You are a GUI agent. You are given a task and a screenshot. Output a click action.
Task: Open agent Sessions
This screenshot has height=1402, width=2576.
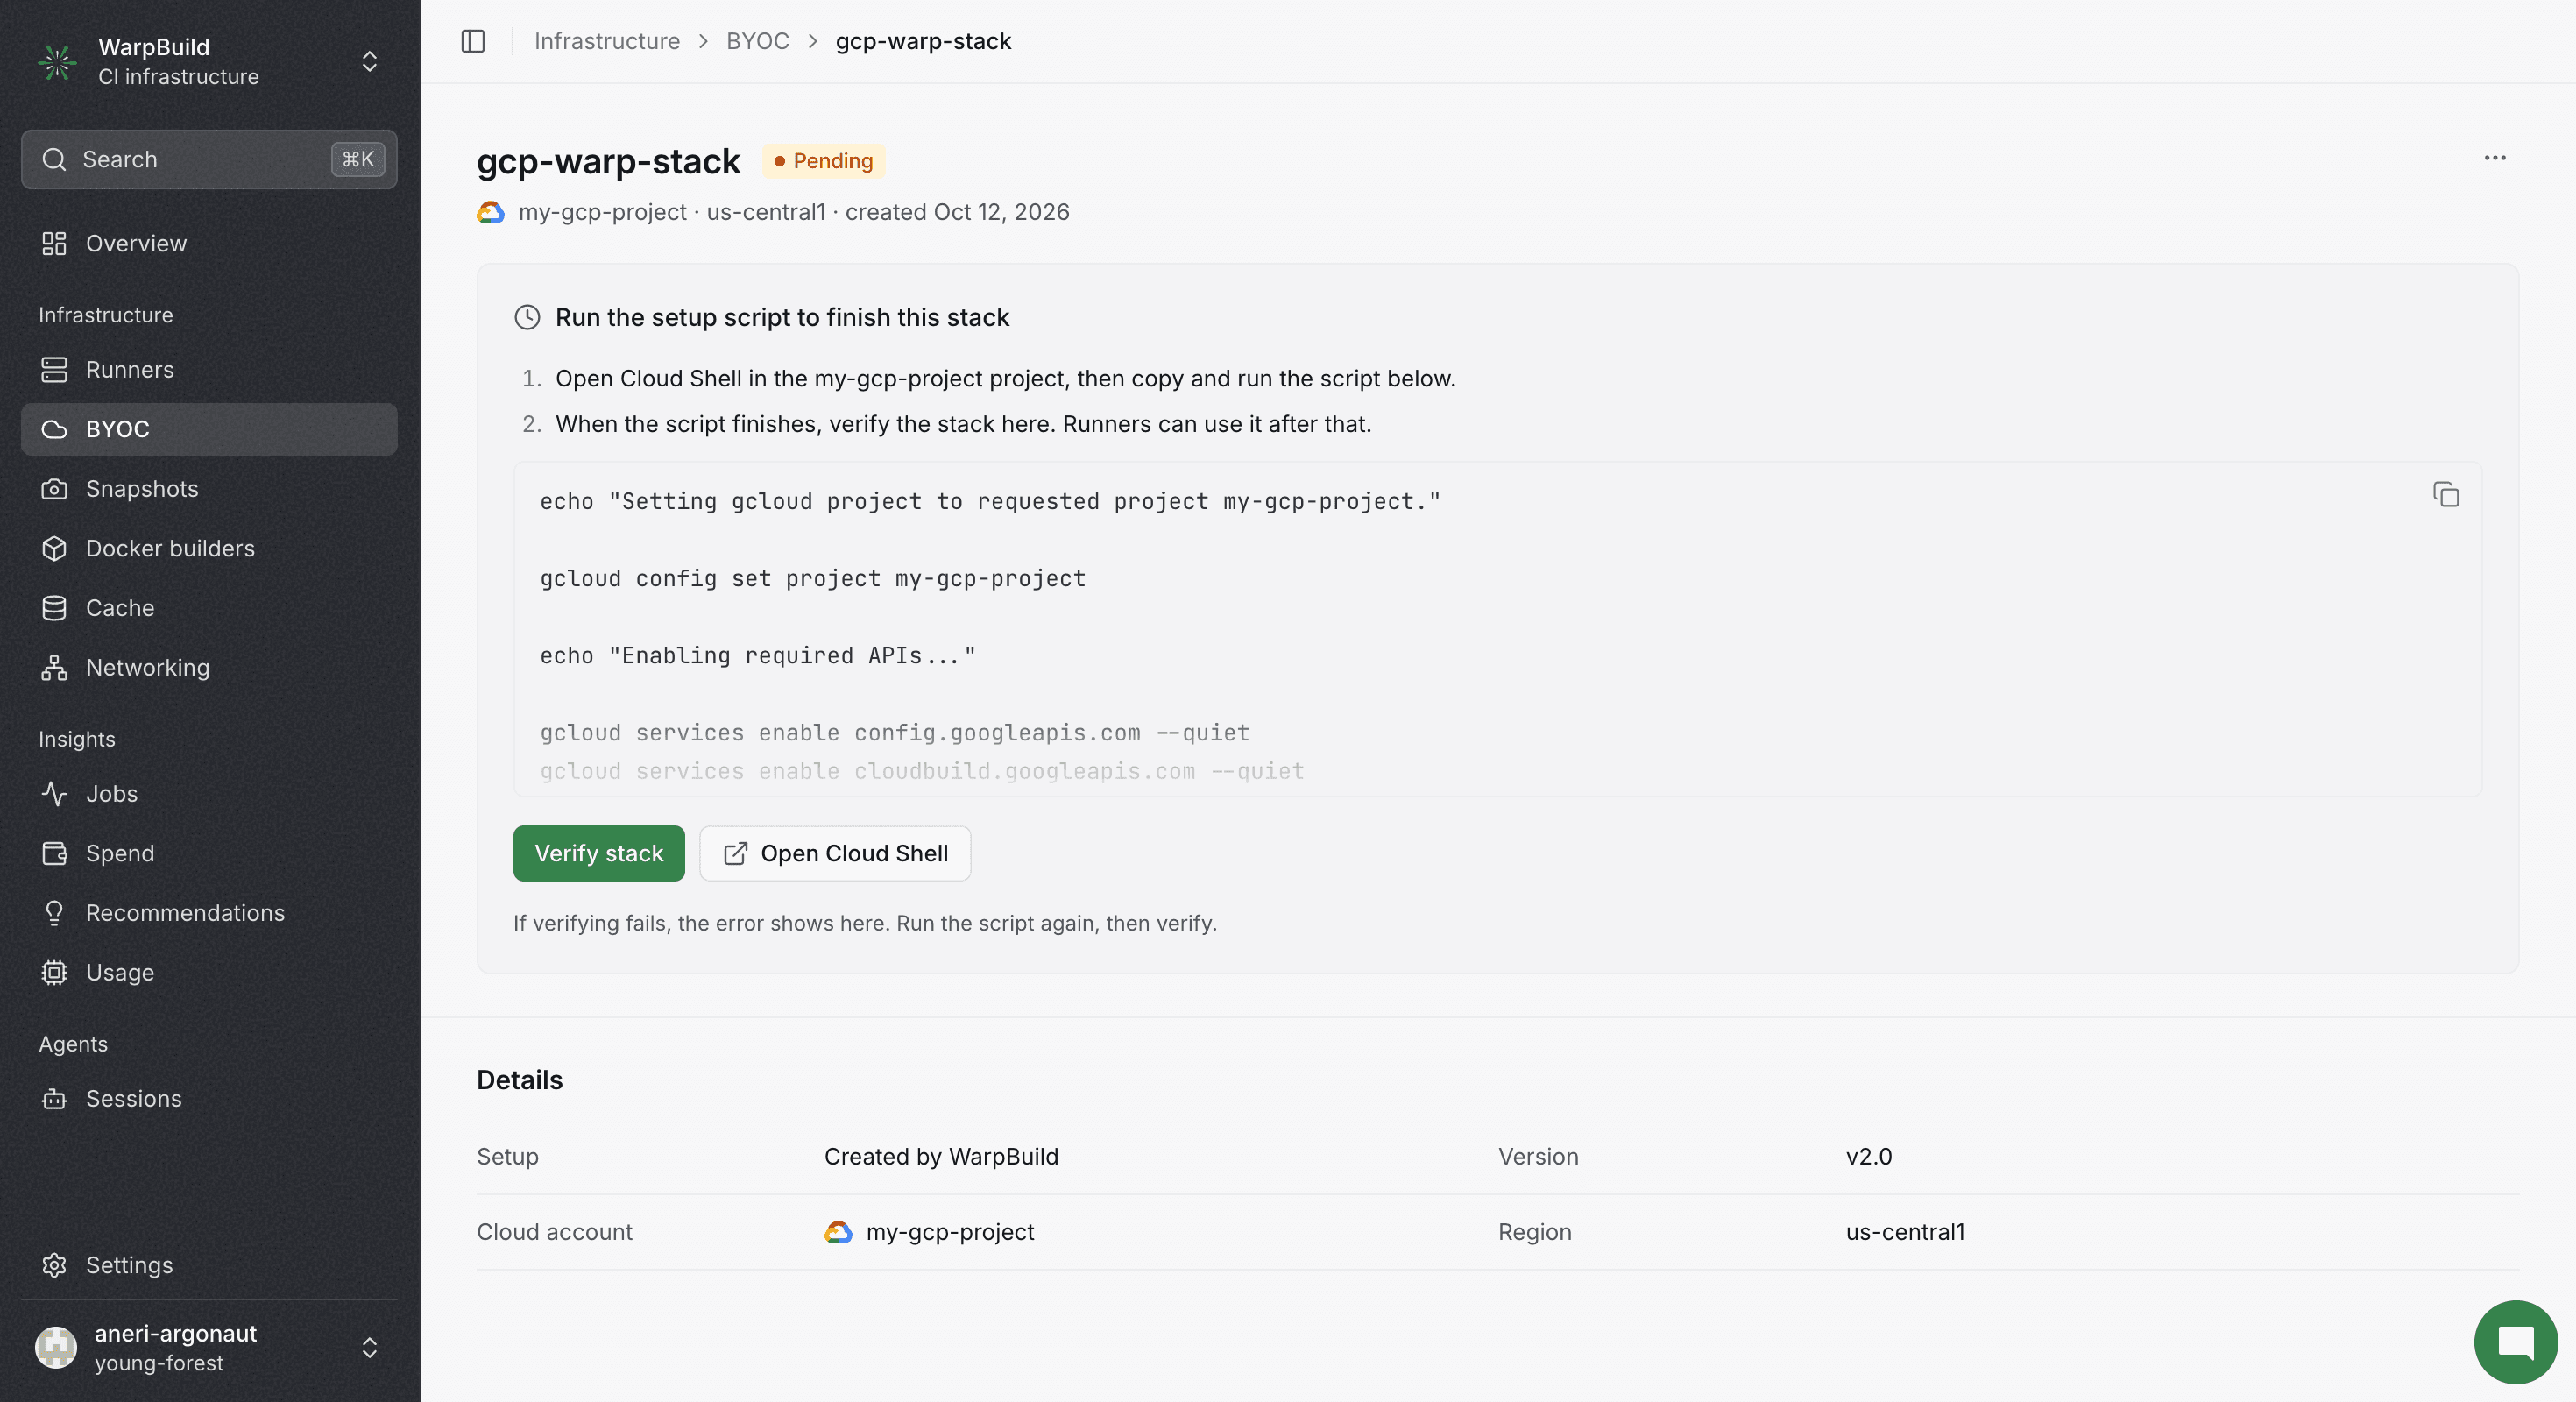(209, 1098)
